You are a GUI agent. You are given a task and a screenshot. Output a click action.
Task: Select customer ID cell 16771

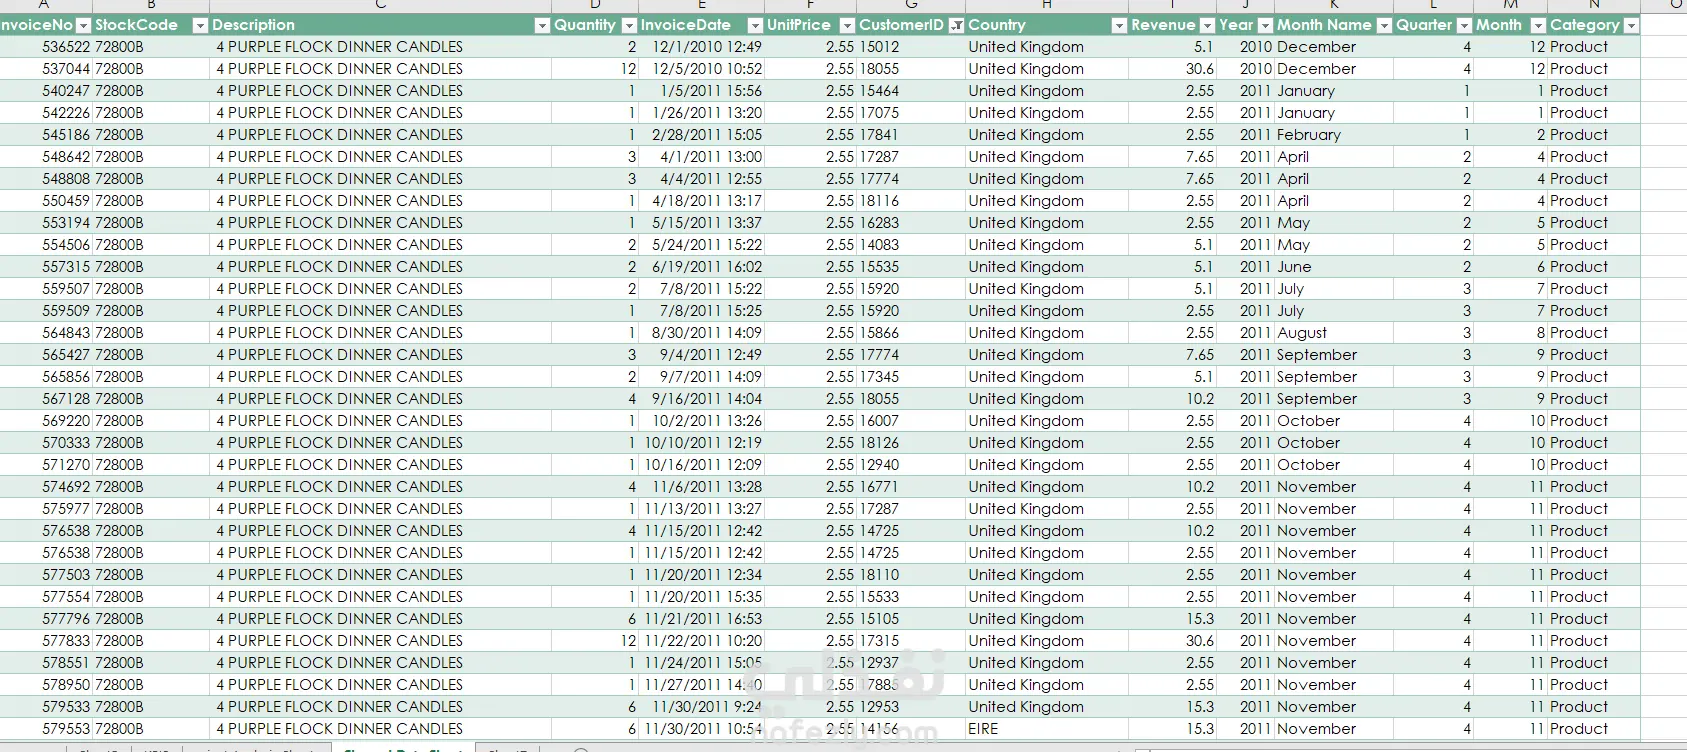tap(911, 487)
